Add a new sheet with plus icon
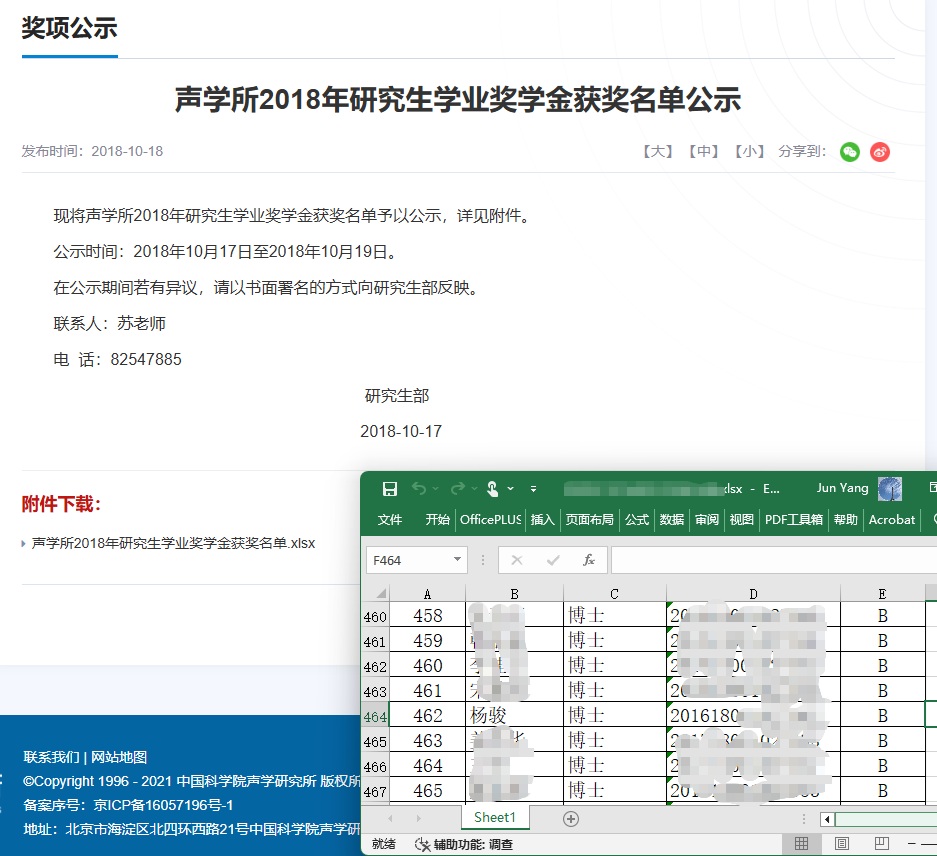The image size is (937, 856). click(x=571, y=819)
